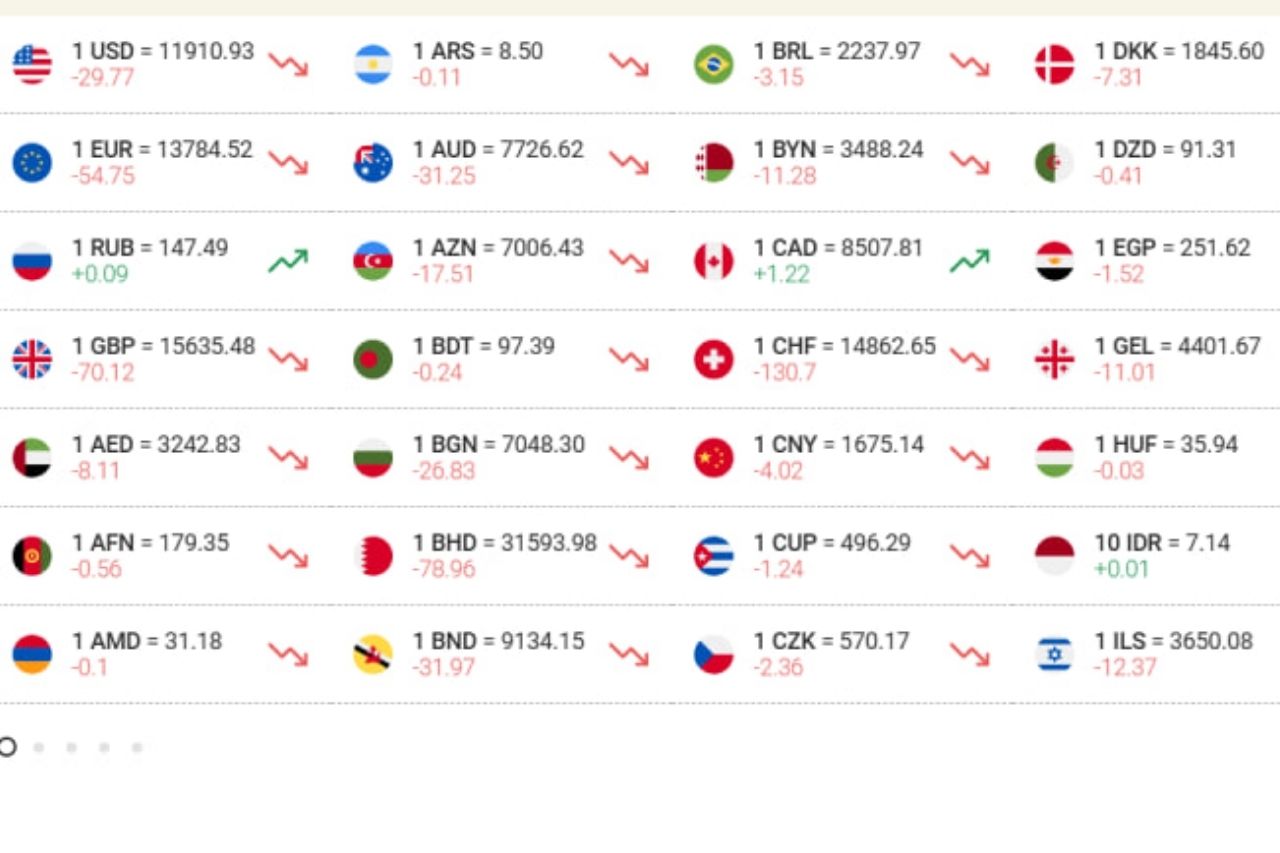This screenshot has width=1280, height=853.
Task: Click the red falling arrow next to USD
Action: [x=288, y=65]
